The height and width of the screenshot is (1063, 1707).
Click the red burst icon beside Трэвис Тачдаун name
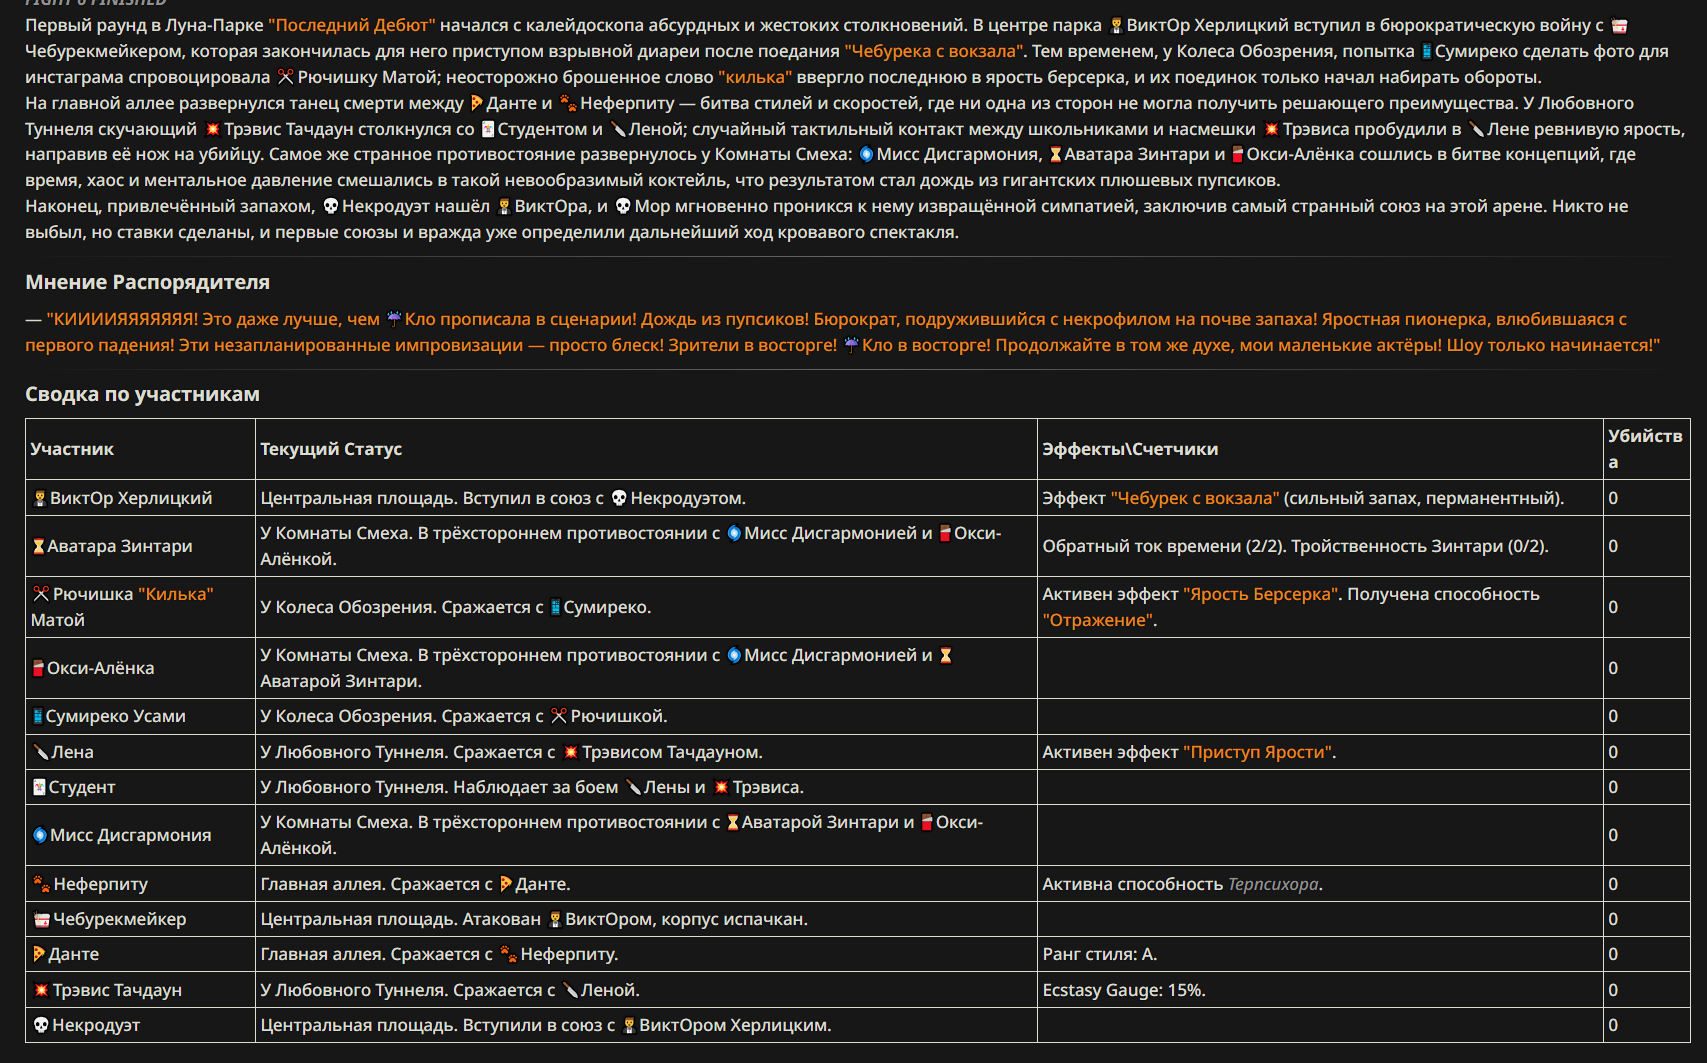[x=41, y=990]
